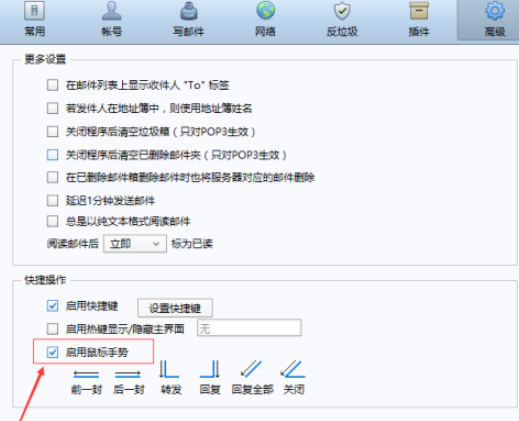The height and width of the screenshot is (421, 519).
Task: Click the 快捷操作 group heading
Action: 45,280
